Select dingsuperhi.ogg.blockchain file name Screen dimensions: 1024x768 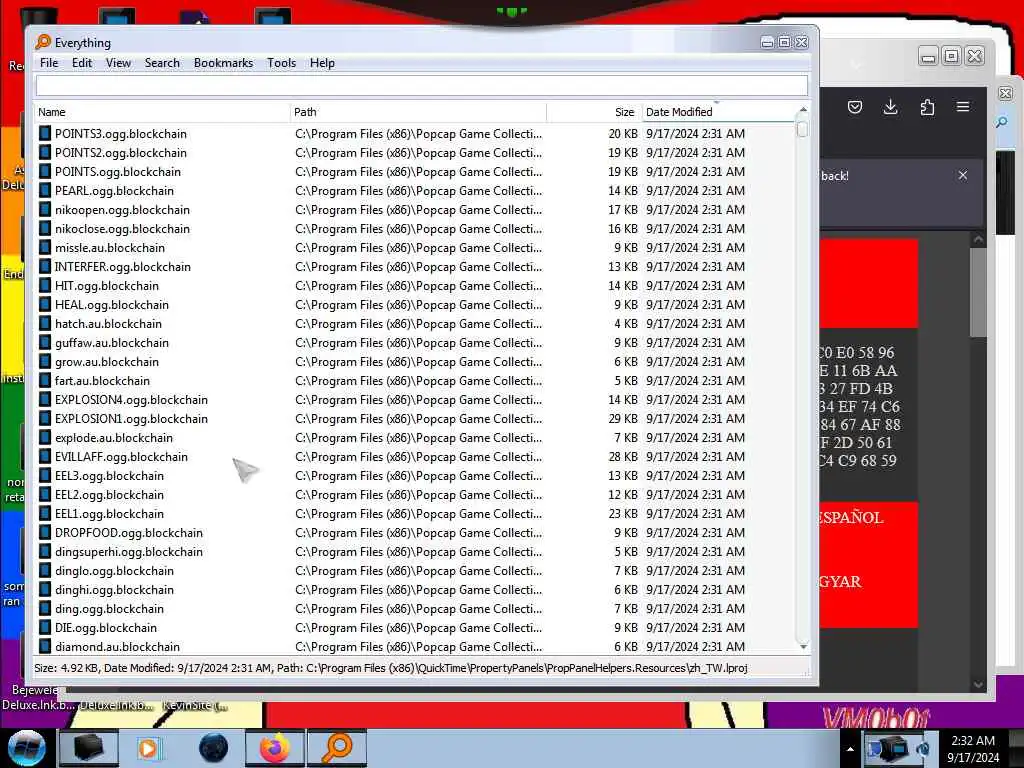(x=129, y=552)
